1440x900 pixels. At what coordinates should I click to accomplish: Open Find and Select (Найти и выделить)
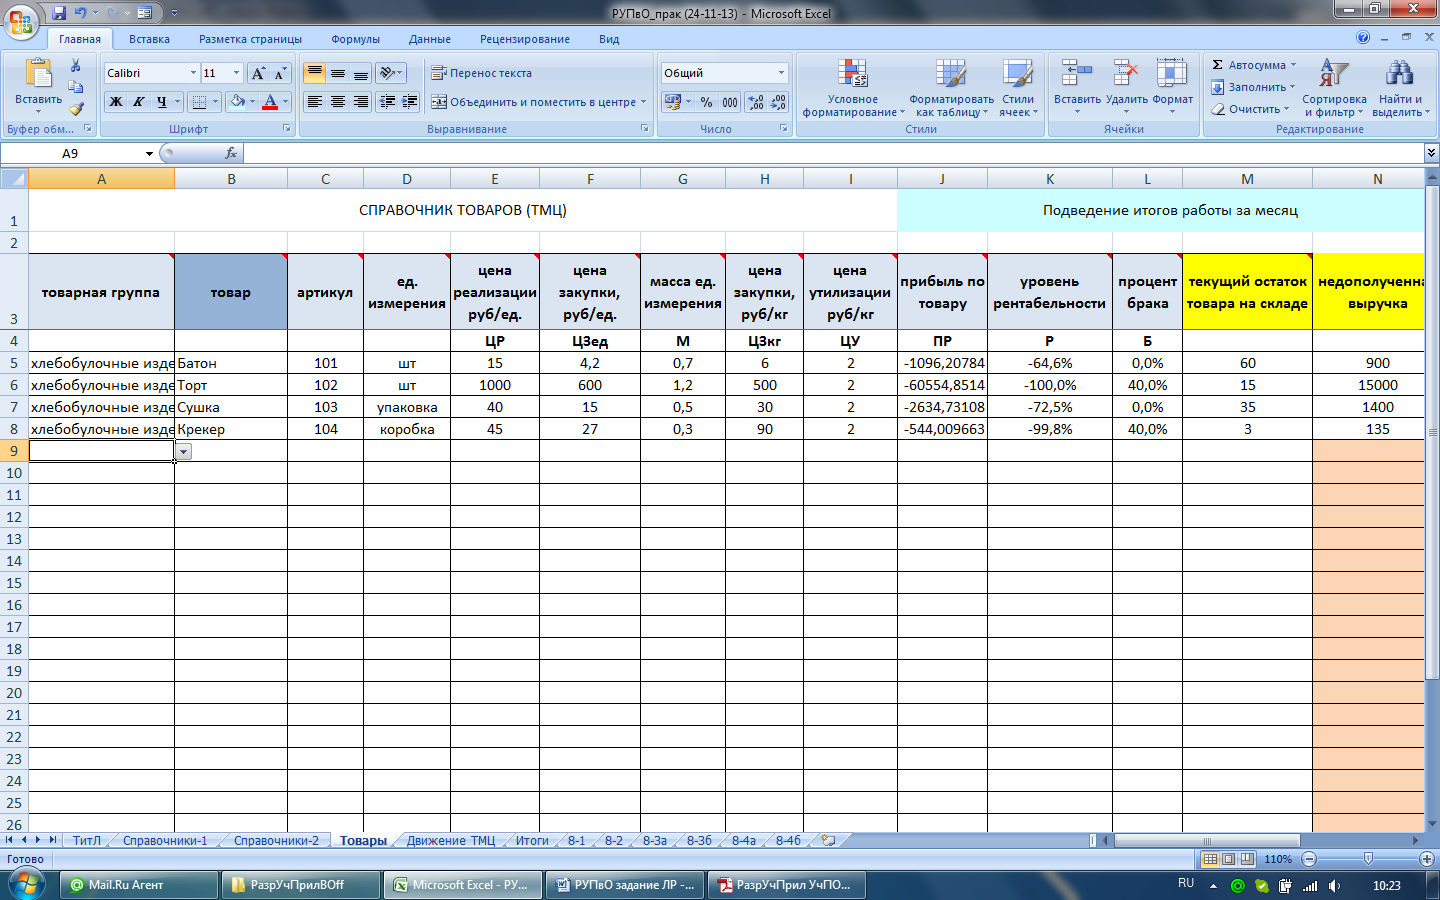click(x=1400, y=88)
